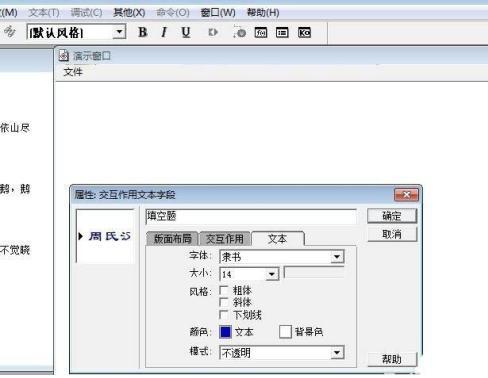Toggle Underline formatting in toolbar
The height and width of the screenshot is (378, 488).
[x=186, y=32]
